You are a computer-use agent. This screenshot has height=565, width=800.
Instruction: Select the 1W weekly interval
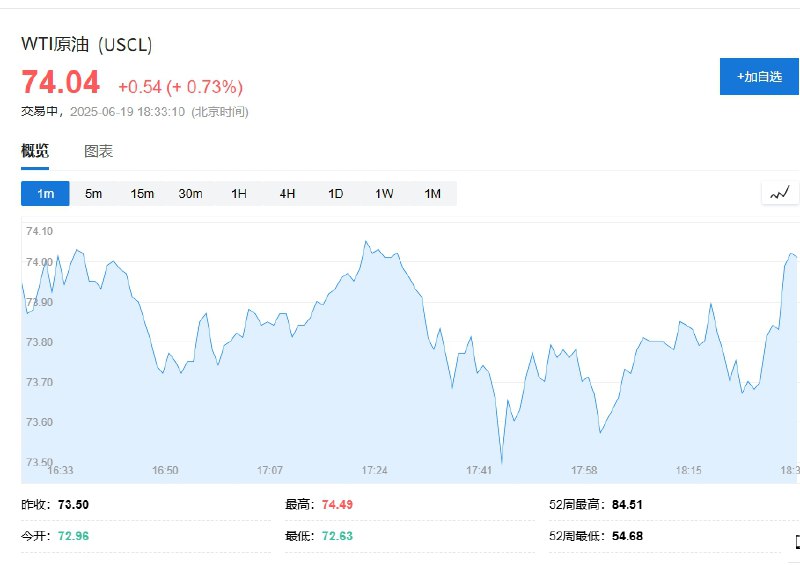[384, 193]
